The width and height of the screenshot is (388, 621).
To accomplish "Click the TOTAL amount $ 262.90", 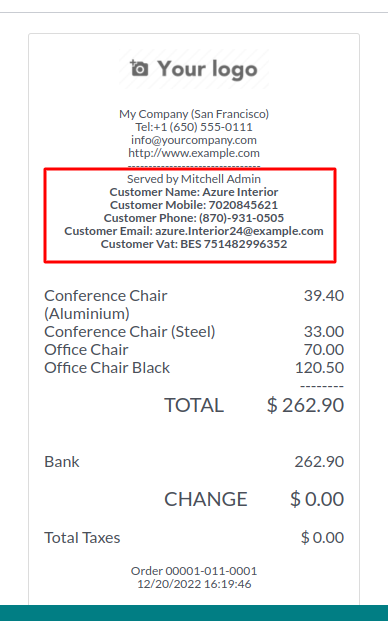I will [x=305, y=405].
